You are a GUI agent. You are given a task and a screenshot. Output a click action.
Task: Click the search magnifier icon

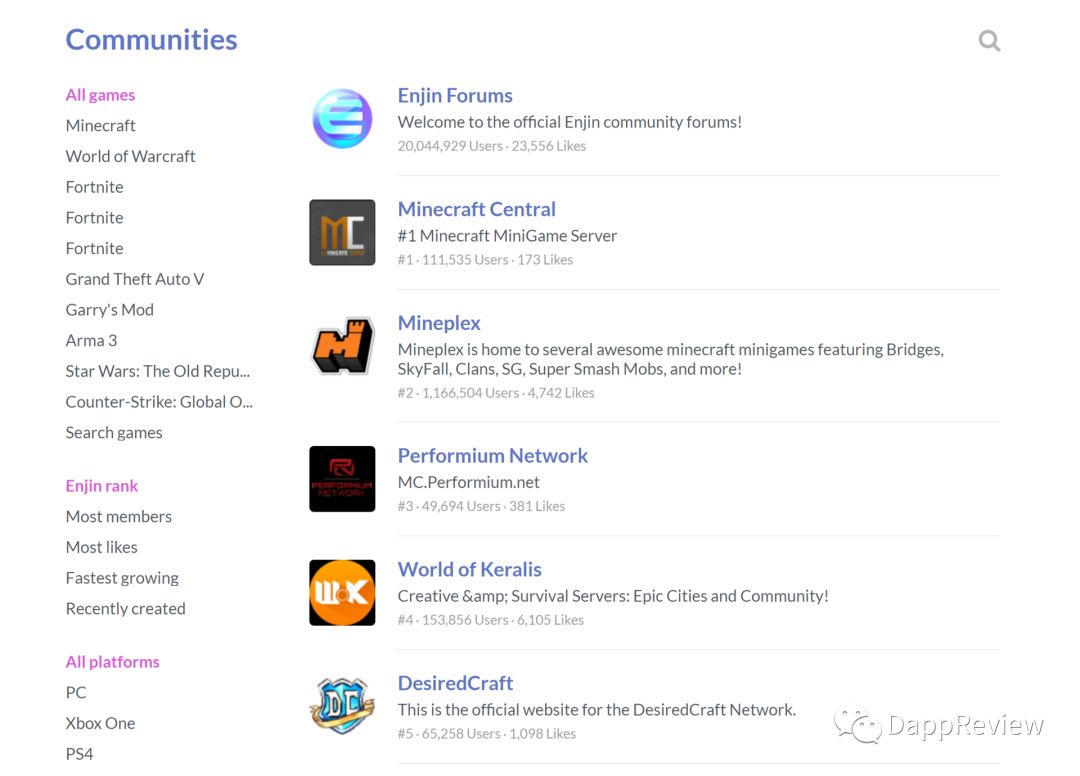click(x=989, y=41)
